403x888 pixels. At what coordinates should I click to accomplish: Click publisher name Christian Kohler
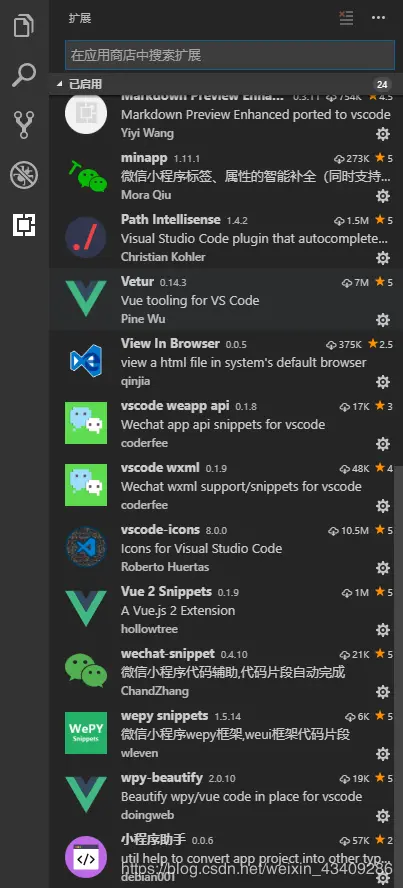163,257
